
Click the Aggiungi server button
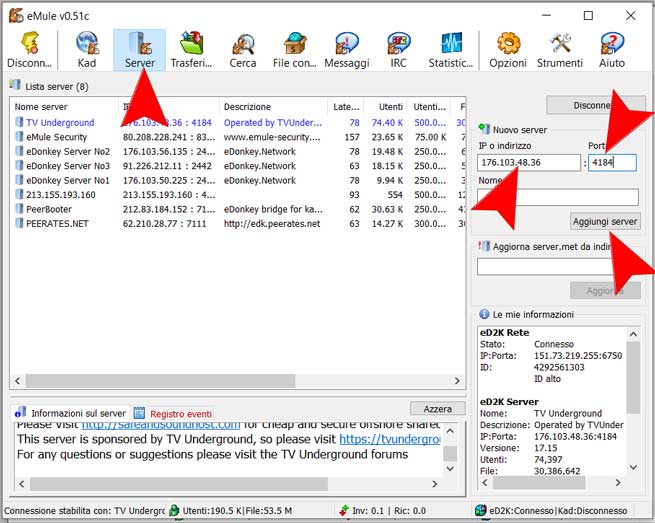coord(605,221)
